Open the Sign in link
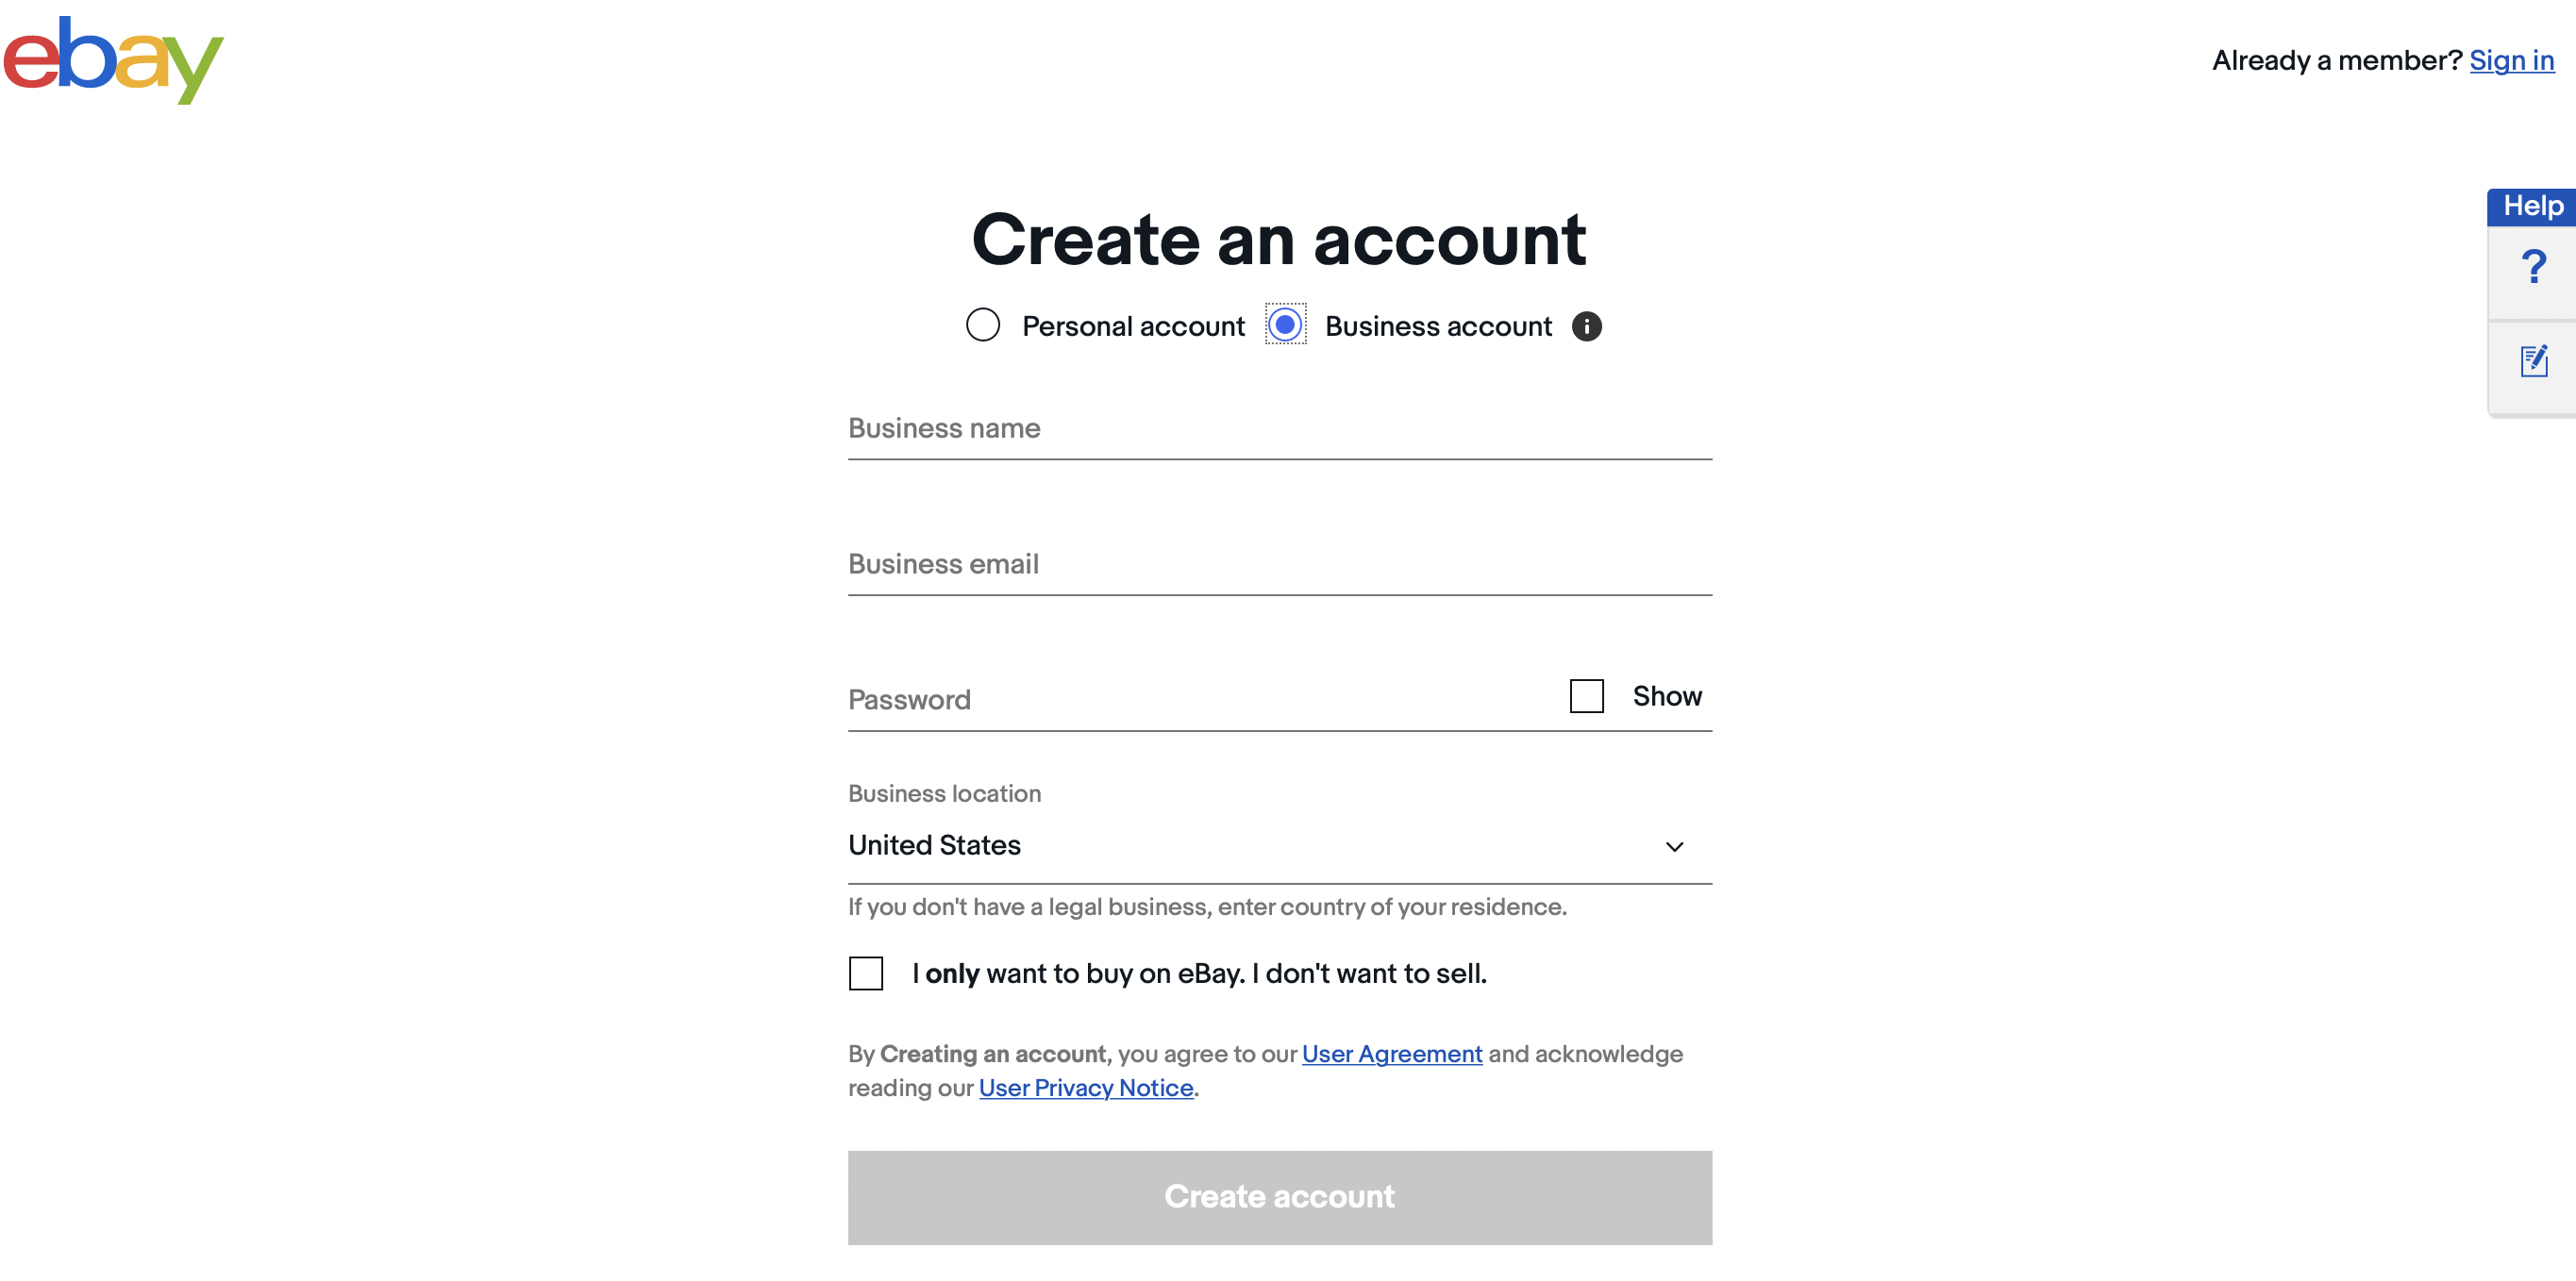Screen dimensions: 2576x1281 [x=2511, y=61]
